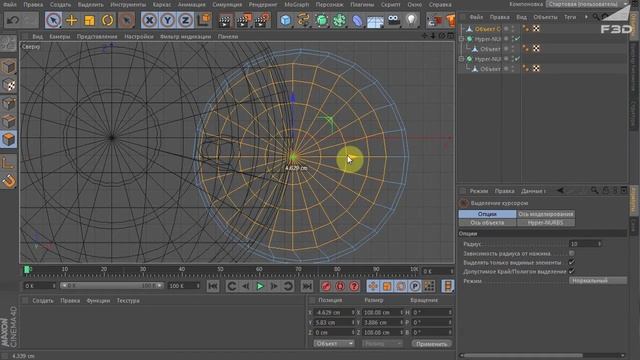Open Теги menu in object manager
Screen dimensions: 640x360
pyautogui.click(x=570, y=17)
